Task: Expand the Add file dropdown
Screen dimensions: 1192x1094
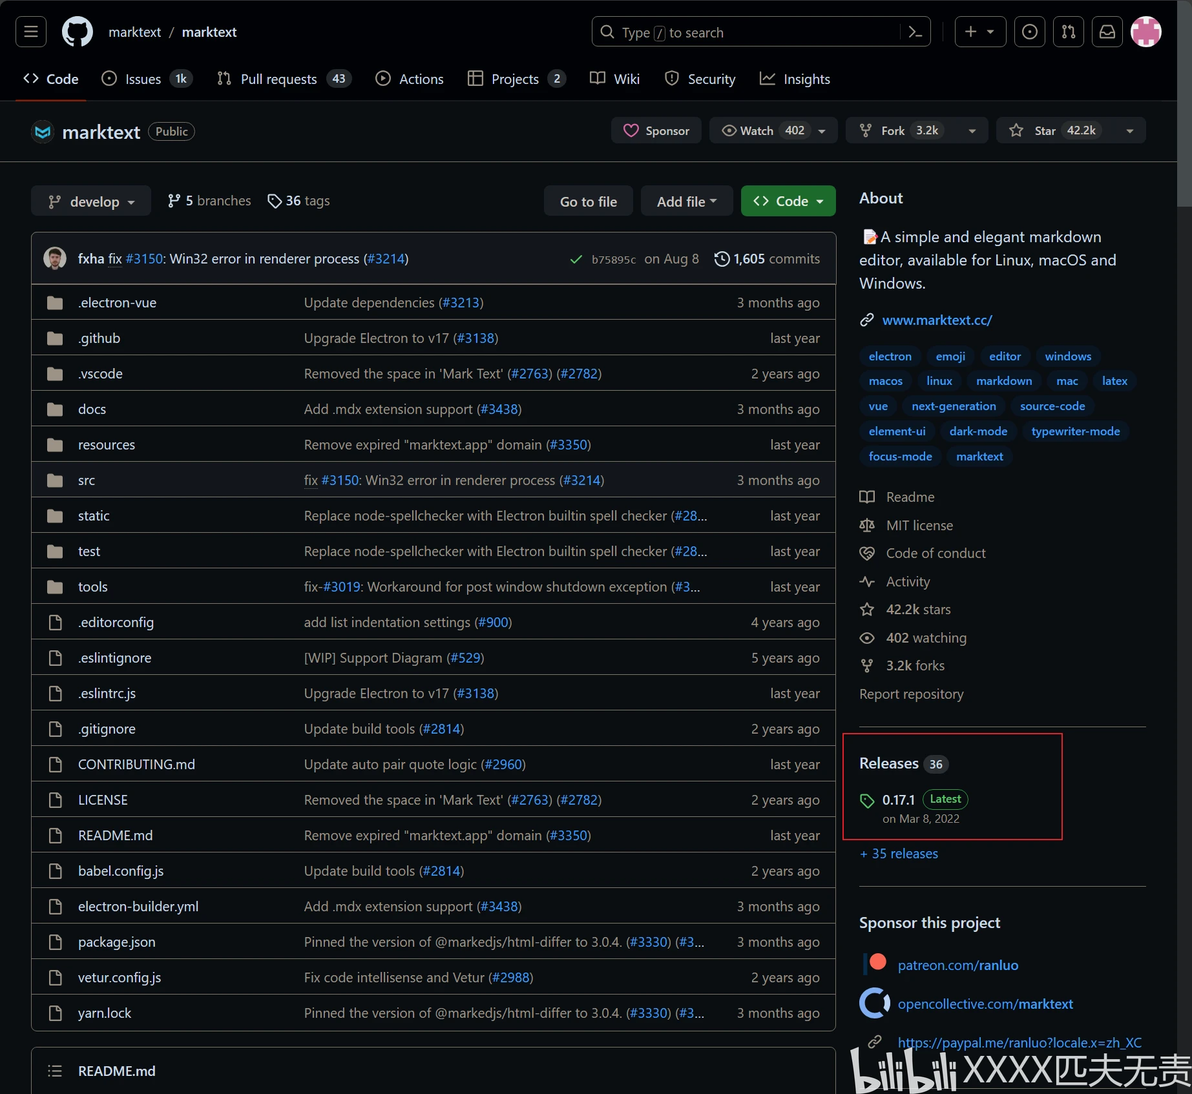Action: (x=686, y=201)
